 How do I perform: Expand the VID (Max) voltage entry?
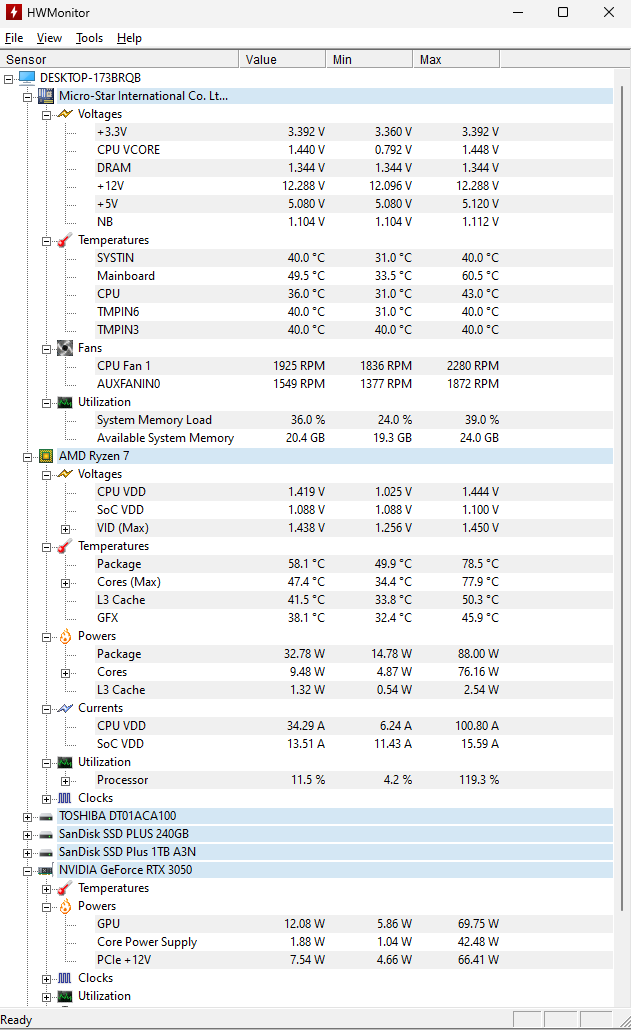point(66,529)
